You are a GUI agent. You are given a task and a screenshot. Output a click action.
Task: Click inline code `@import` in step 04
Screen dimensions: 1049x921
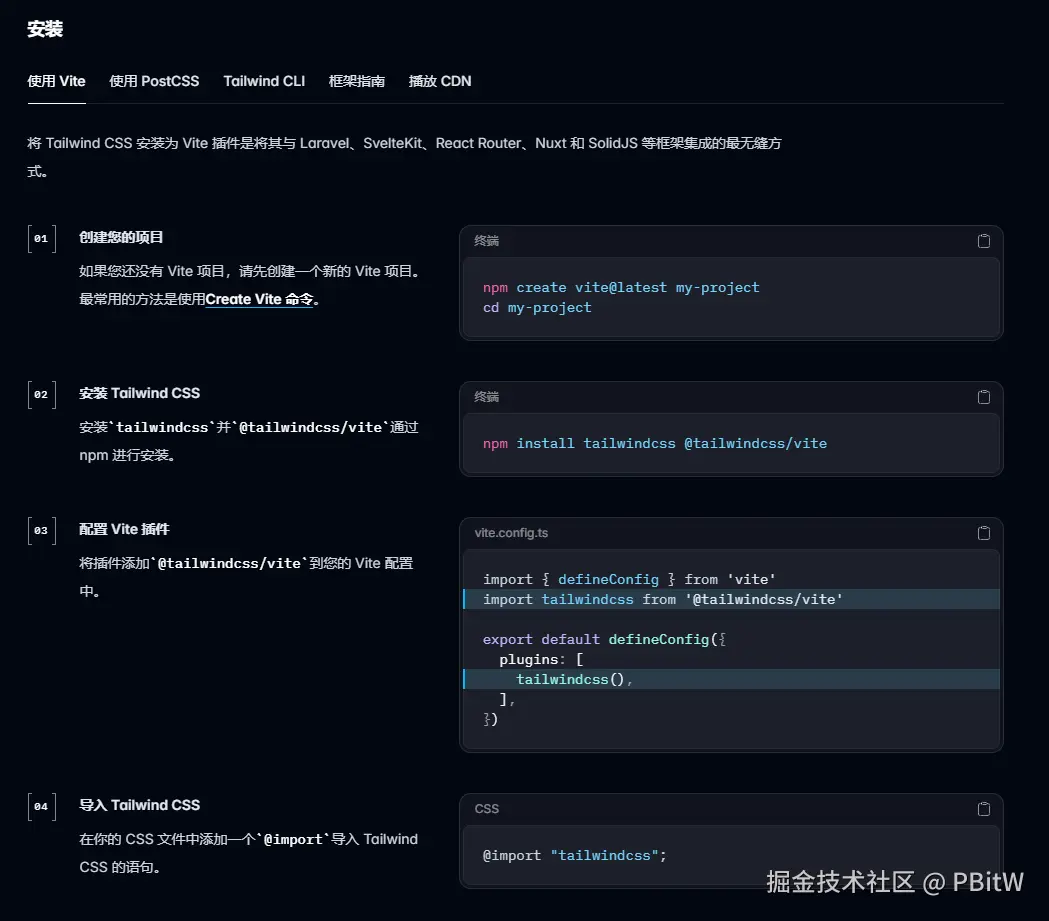point(293,839)
